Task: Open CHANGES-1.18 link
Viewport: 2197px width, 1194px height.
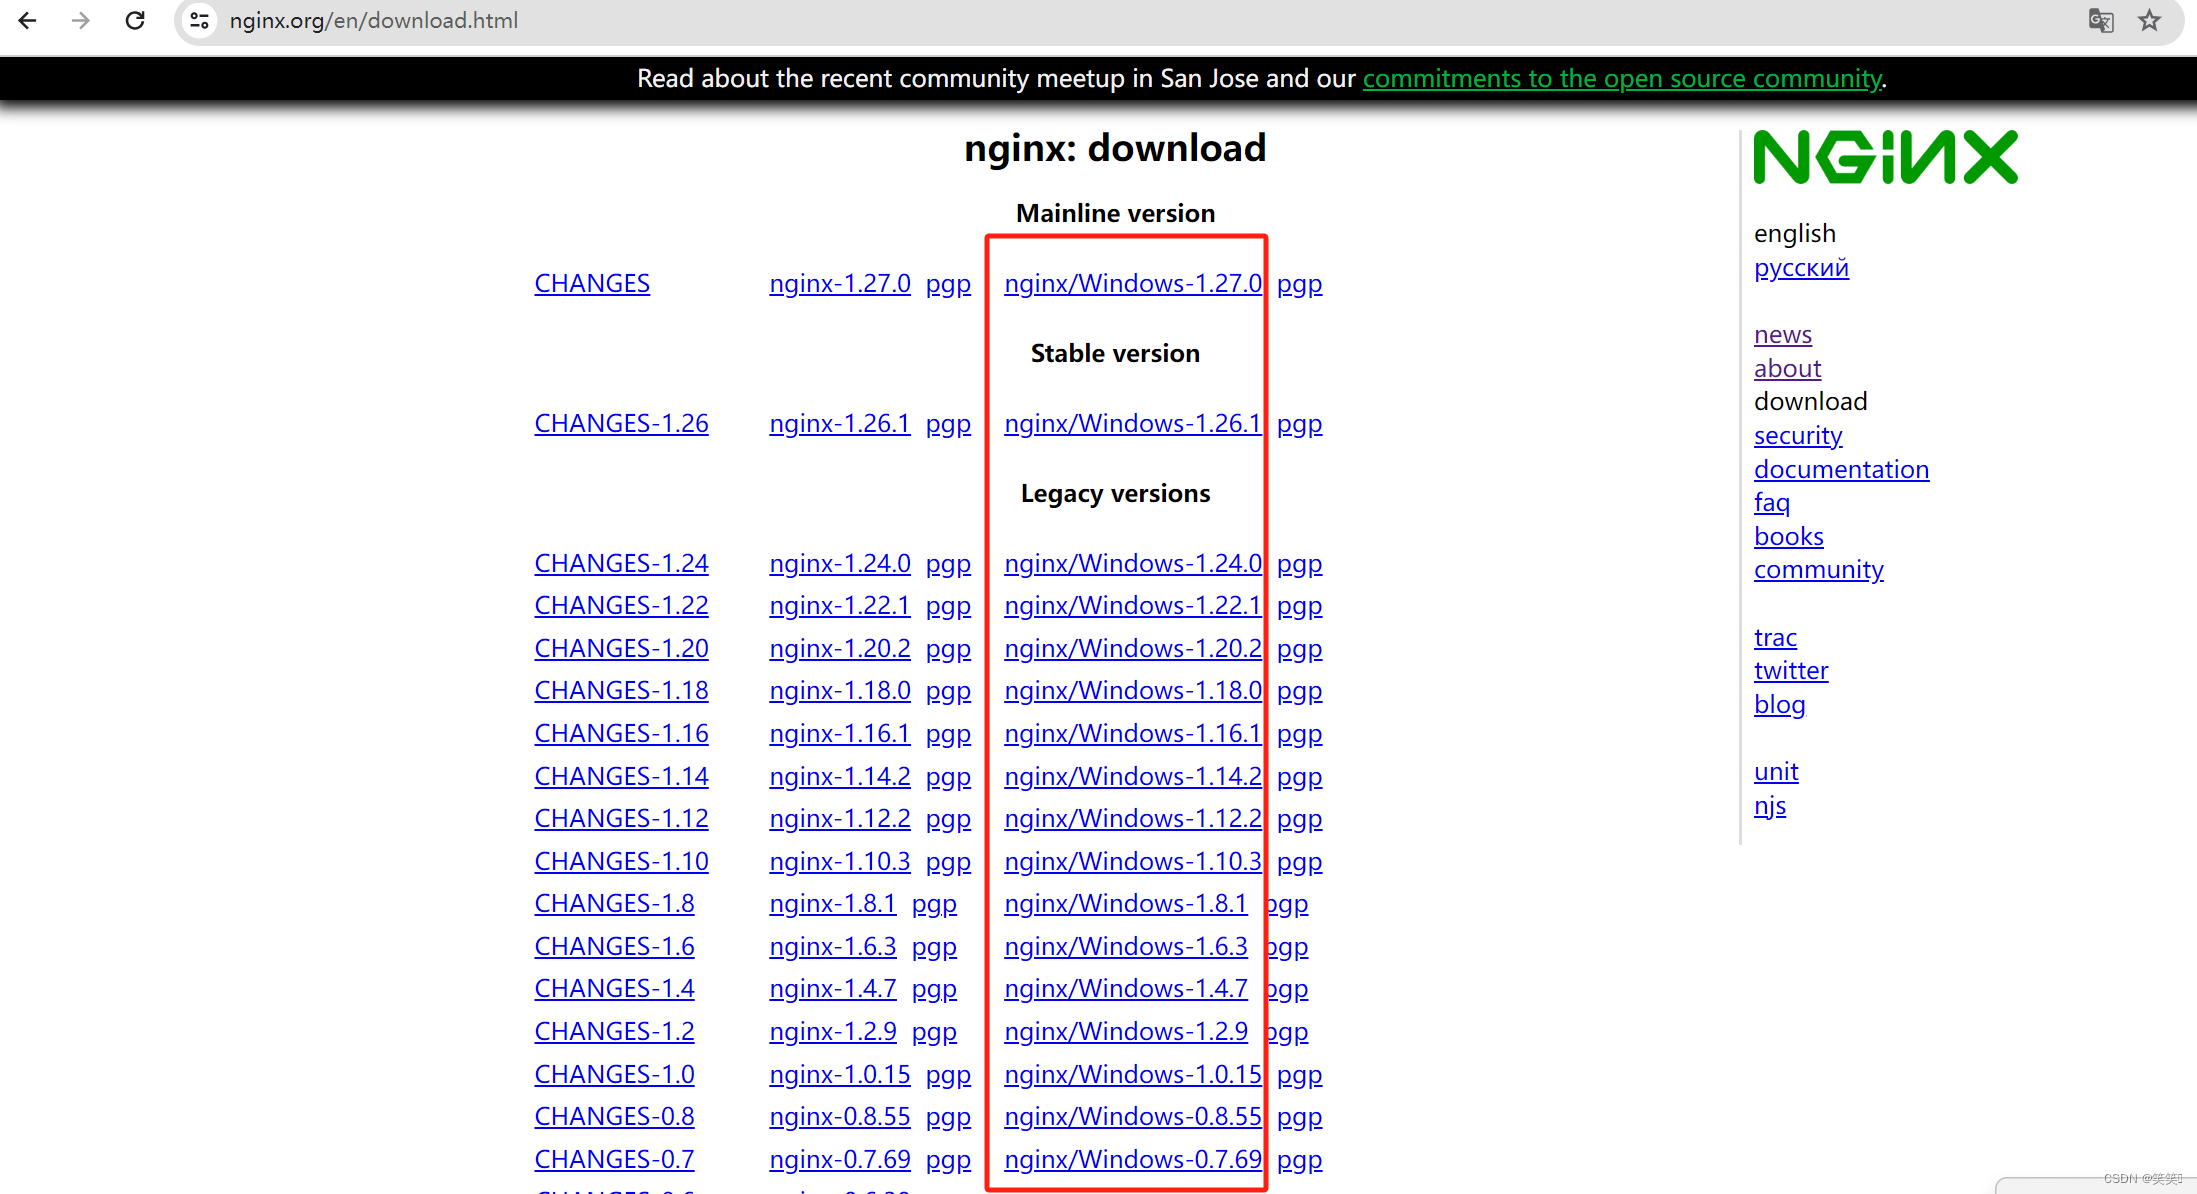Action: [621, 690]
